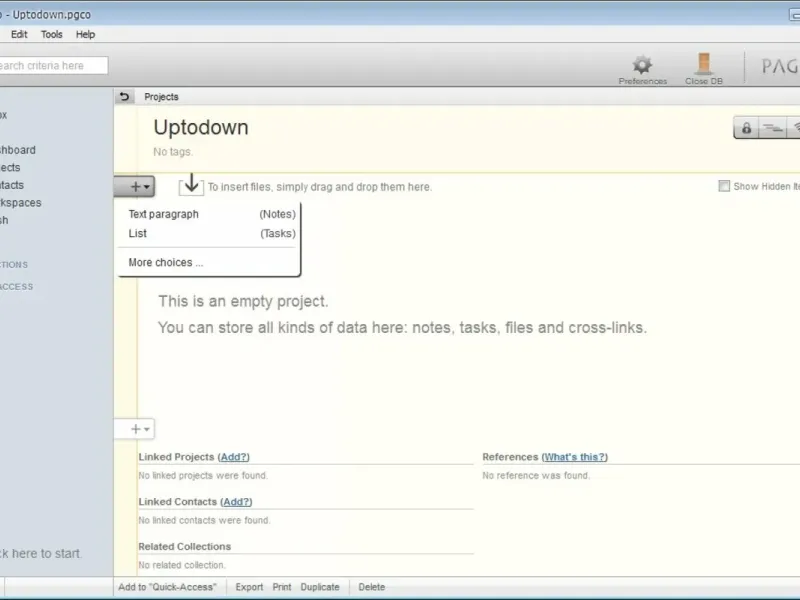Viewport: 800px width, 600px height.
Task: Select Dashboard in the sidebar
Action: (x=18, y=150)
